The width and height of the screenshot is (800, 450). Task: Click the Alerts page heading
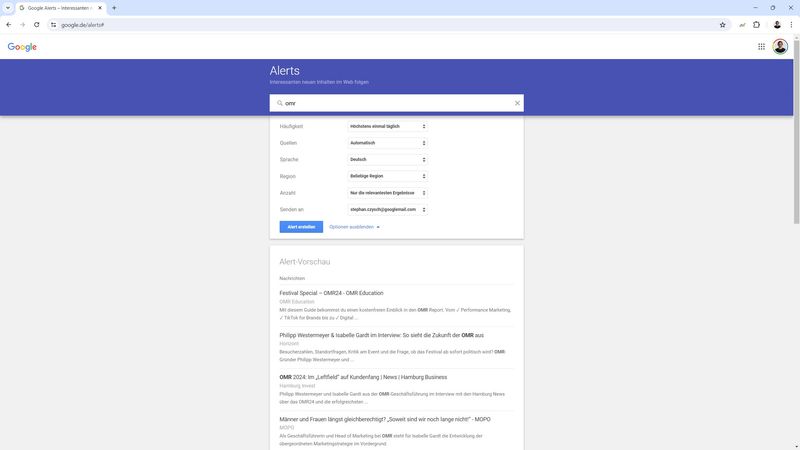[x=285, y=70]
